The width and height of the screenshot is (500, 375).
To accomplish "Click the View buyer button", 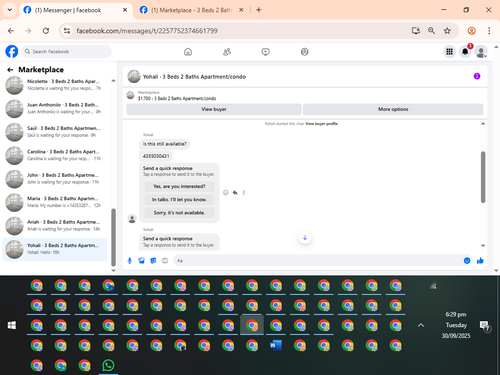I will point(214,109).
